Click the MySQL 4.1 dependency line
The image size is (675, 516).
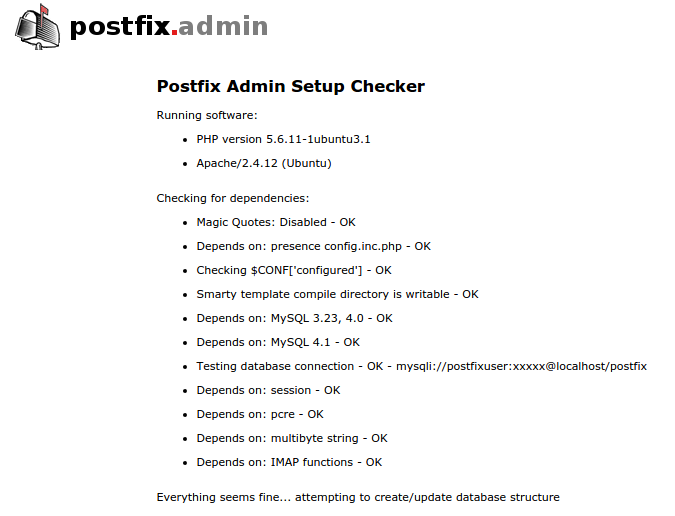[x=278, y=342]
